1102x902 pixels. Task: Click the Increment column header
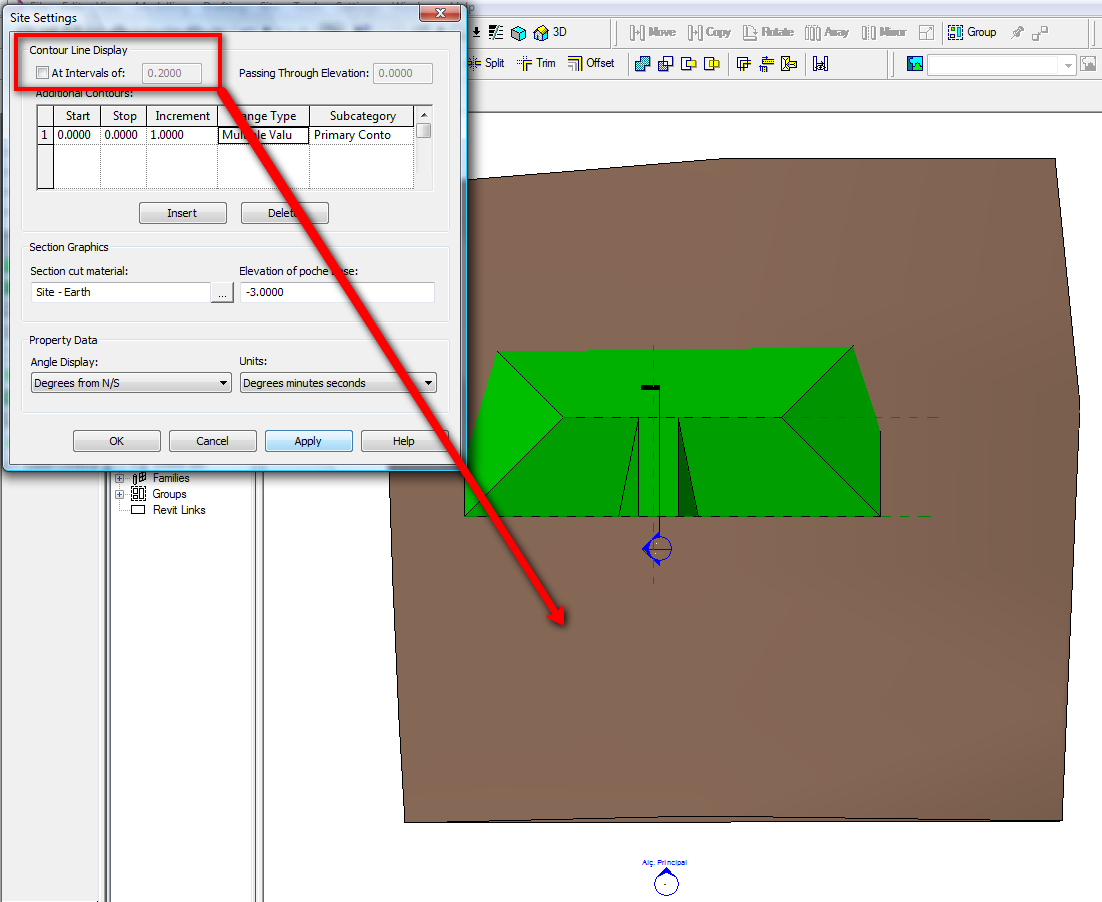[182, 116]
